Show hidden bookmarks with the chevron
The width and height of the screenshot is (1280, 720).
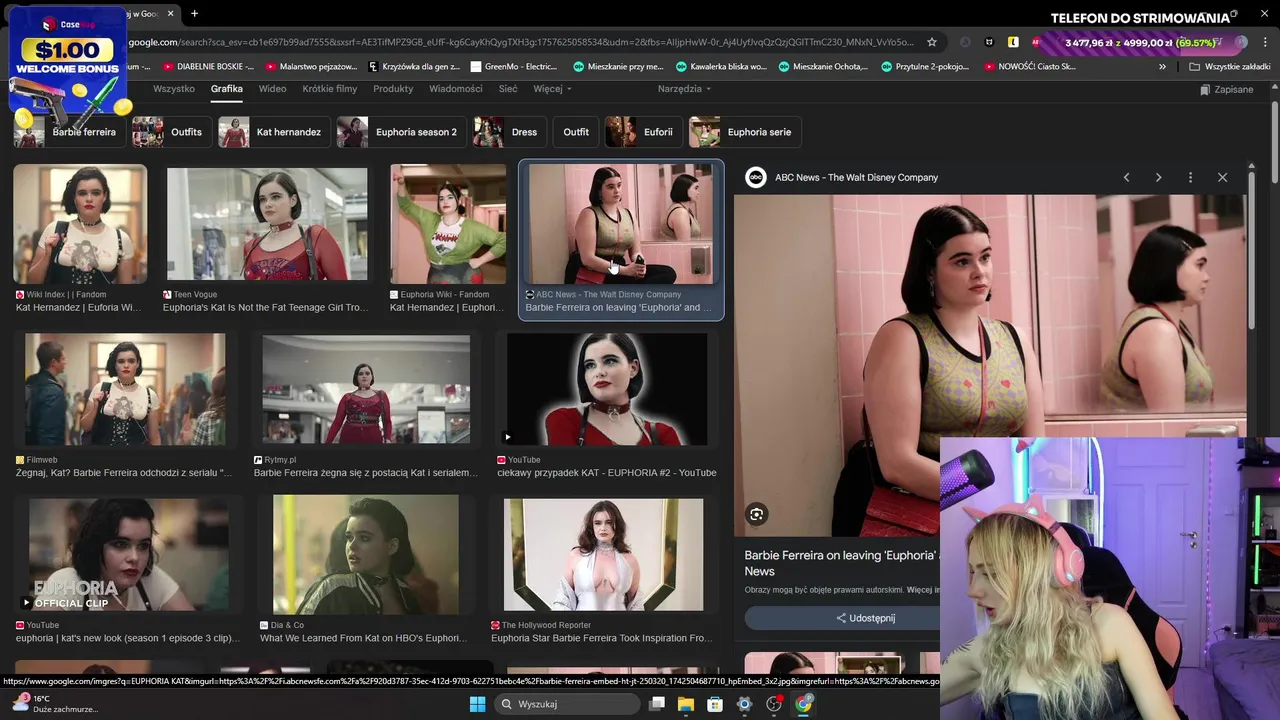pos(1162,67)
